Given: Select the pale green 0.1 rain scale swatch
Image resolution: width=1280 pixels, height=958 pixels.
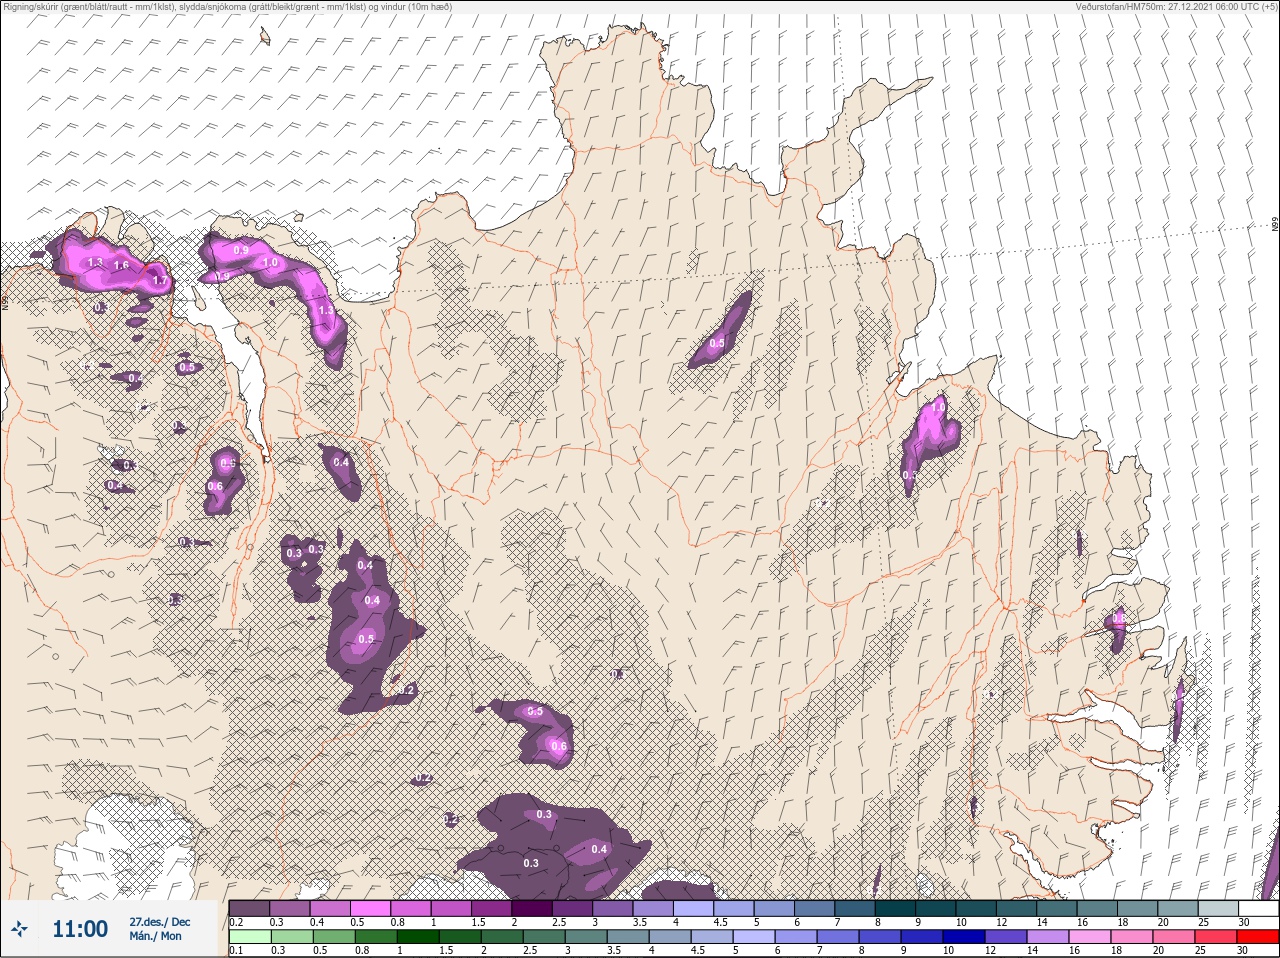Looking at the screenshot, I should (x=249, y=937).
